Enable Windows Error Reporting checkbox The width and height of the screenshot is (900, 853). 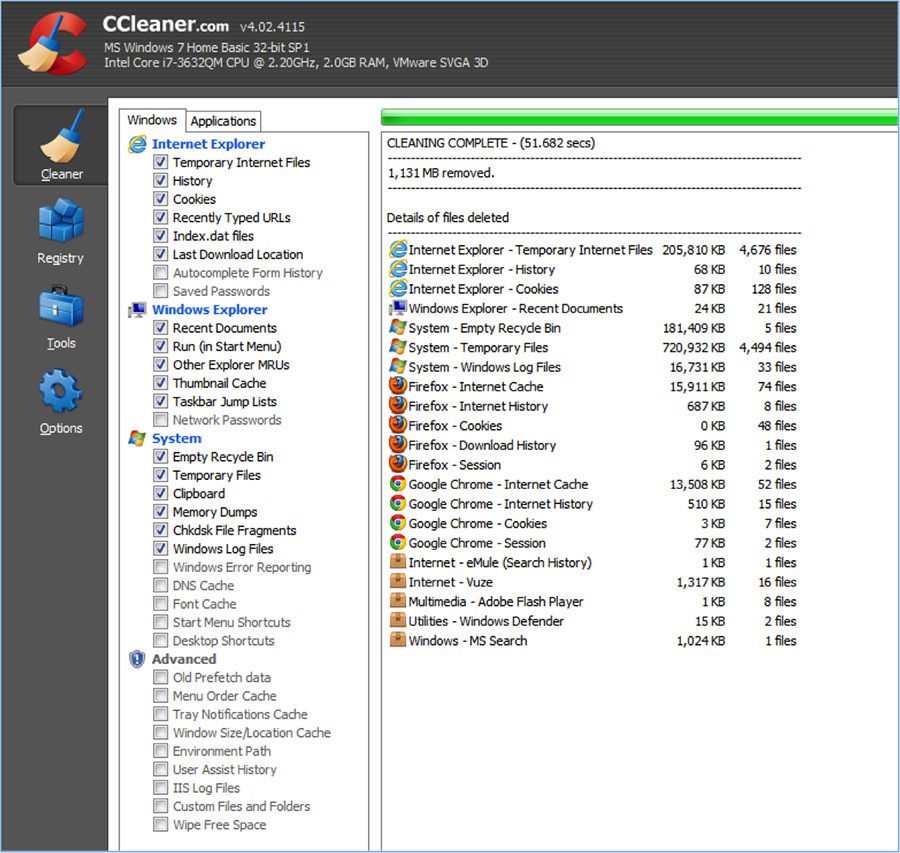tap(161, 567)
